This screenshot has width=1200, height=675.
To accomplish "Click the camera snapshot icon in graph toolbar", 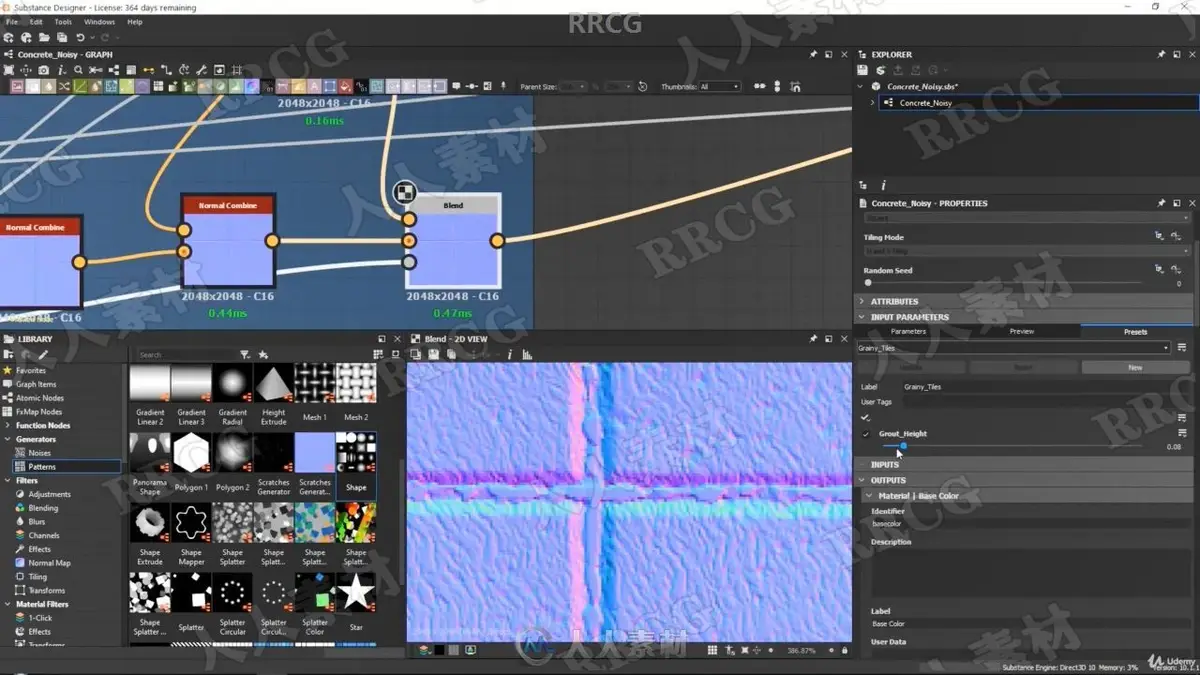I will point(43,70).
